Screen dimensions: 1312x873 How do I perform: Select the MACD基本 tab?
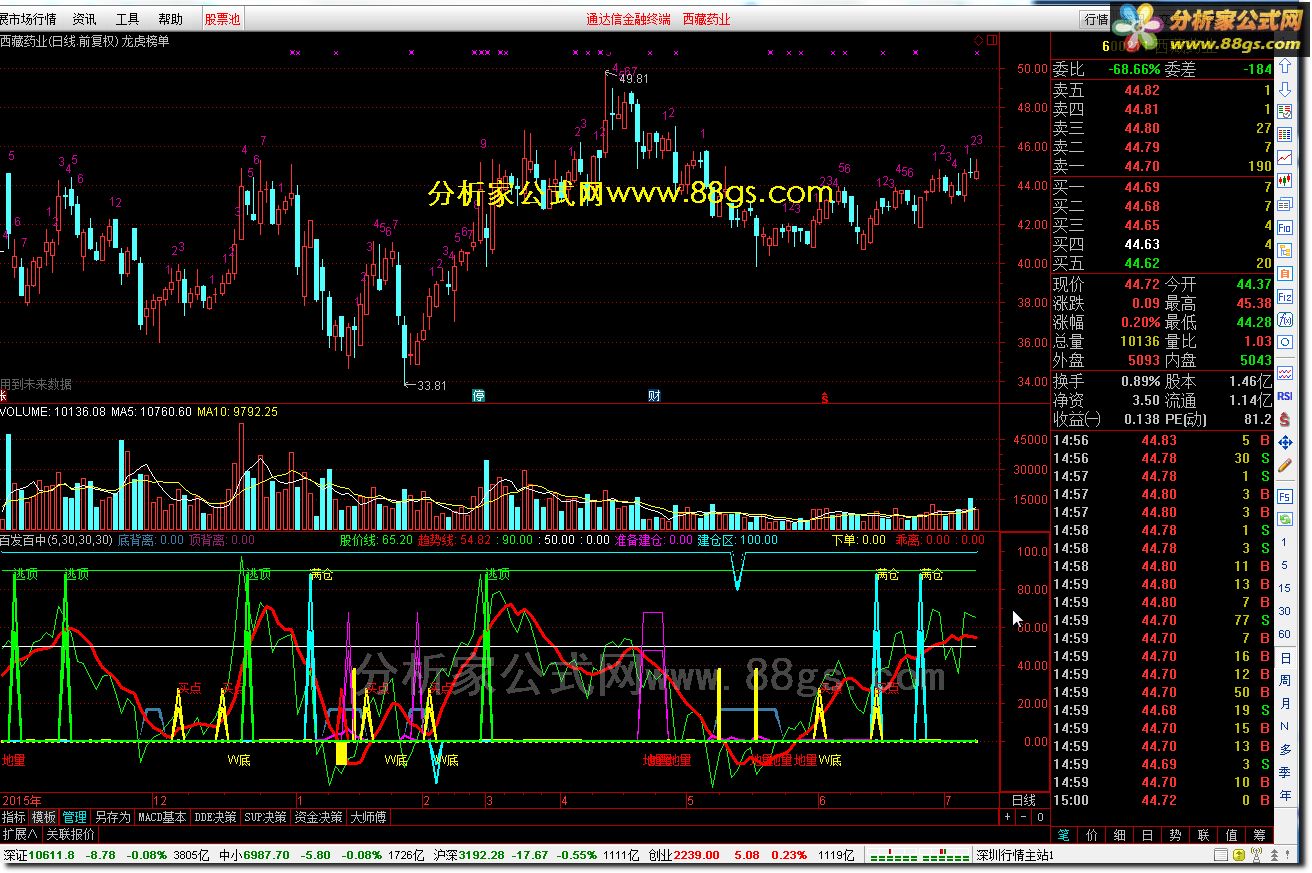pos(162,817)
